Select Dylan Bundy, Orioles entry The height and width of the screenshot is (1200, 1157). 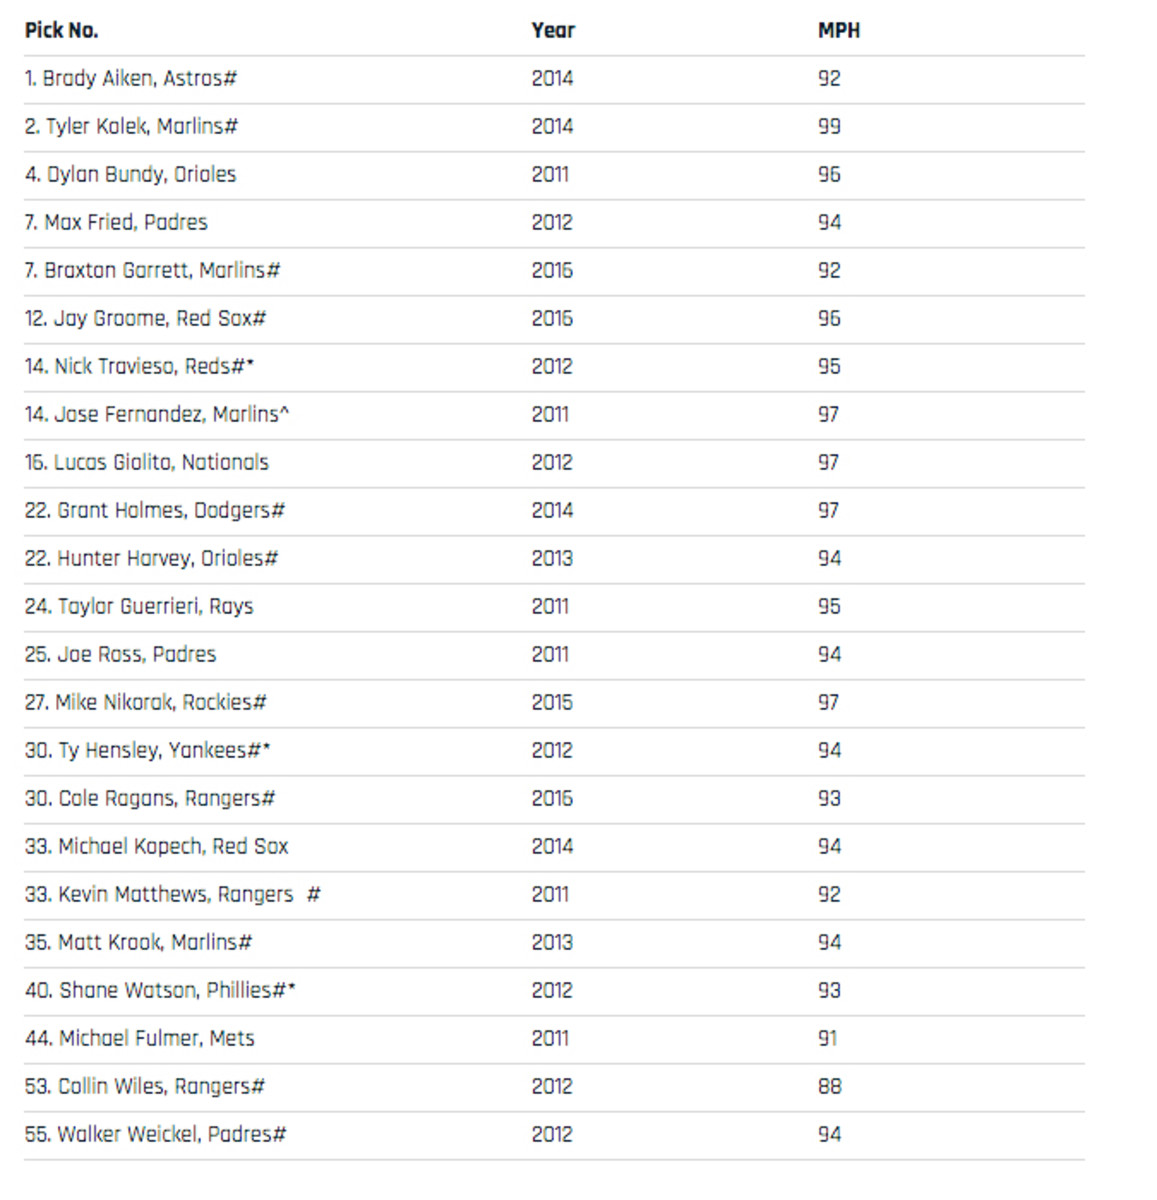click(x=131, y=174)
